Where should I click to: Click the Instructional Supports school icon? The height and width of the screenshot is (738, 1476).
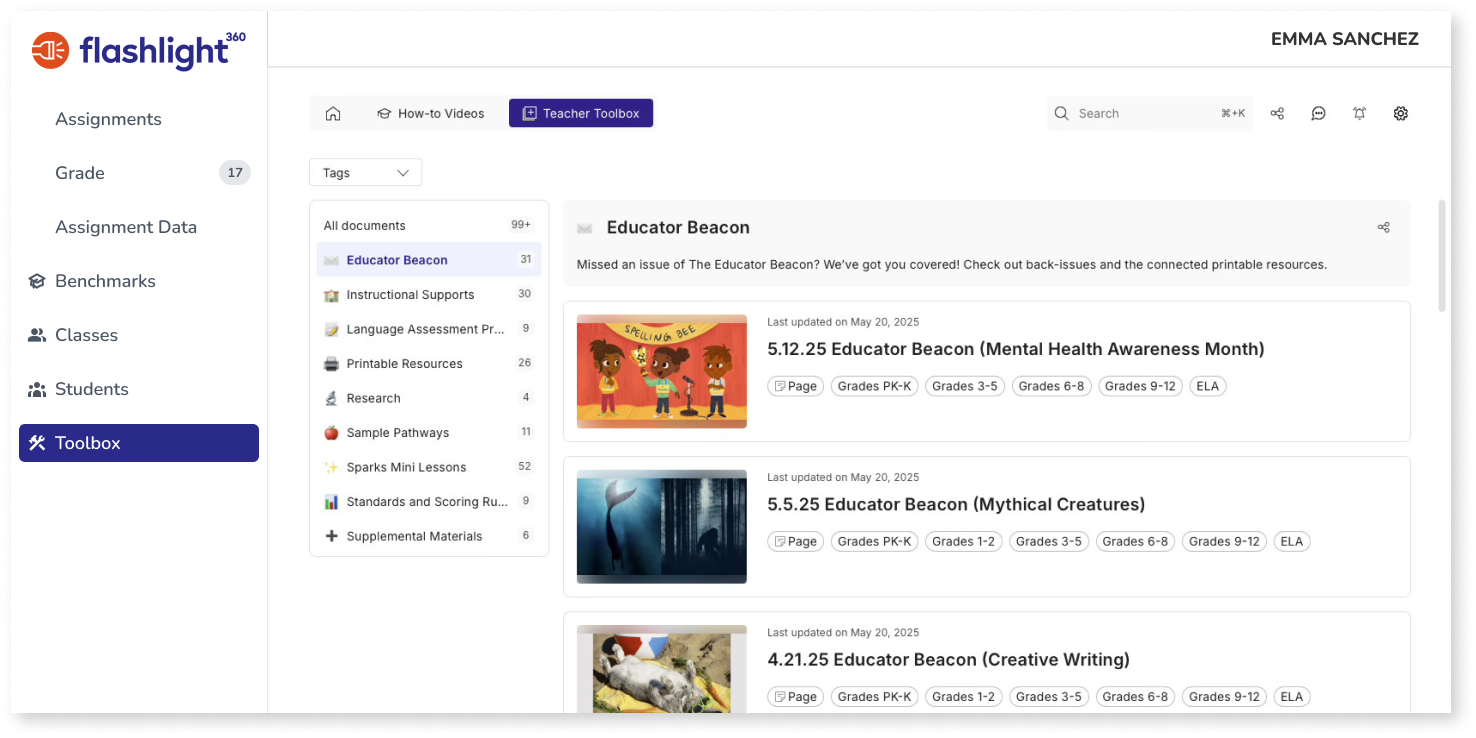(x=331, y=295)
